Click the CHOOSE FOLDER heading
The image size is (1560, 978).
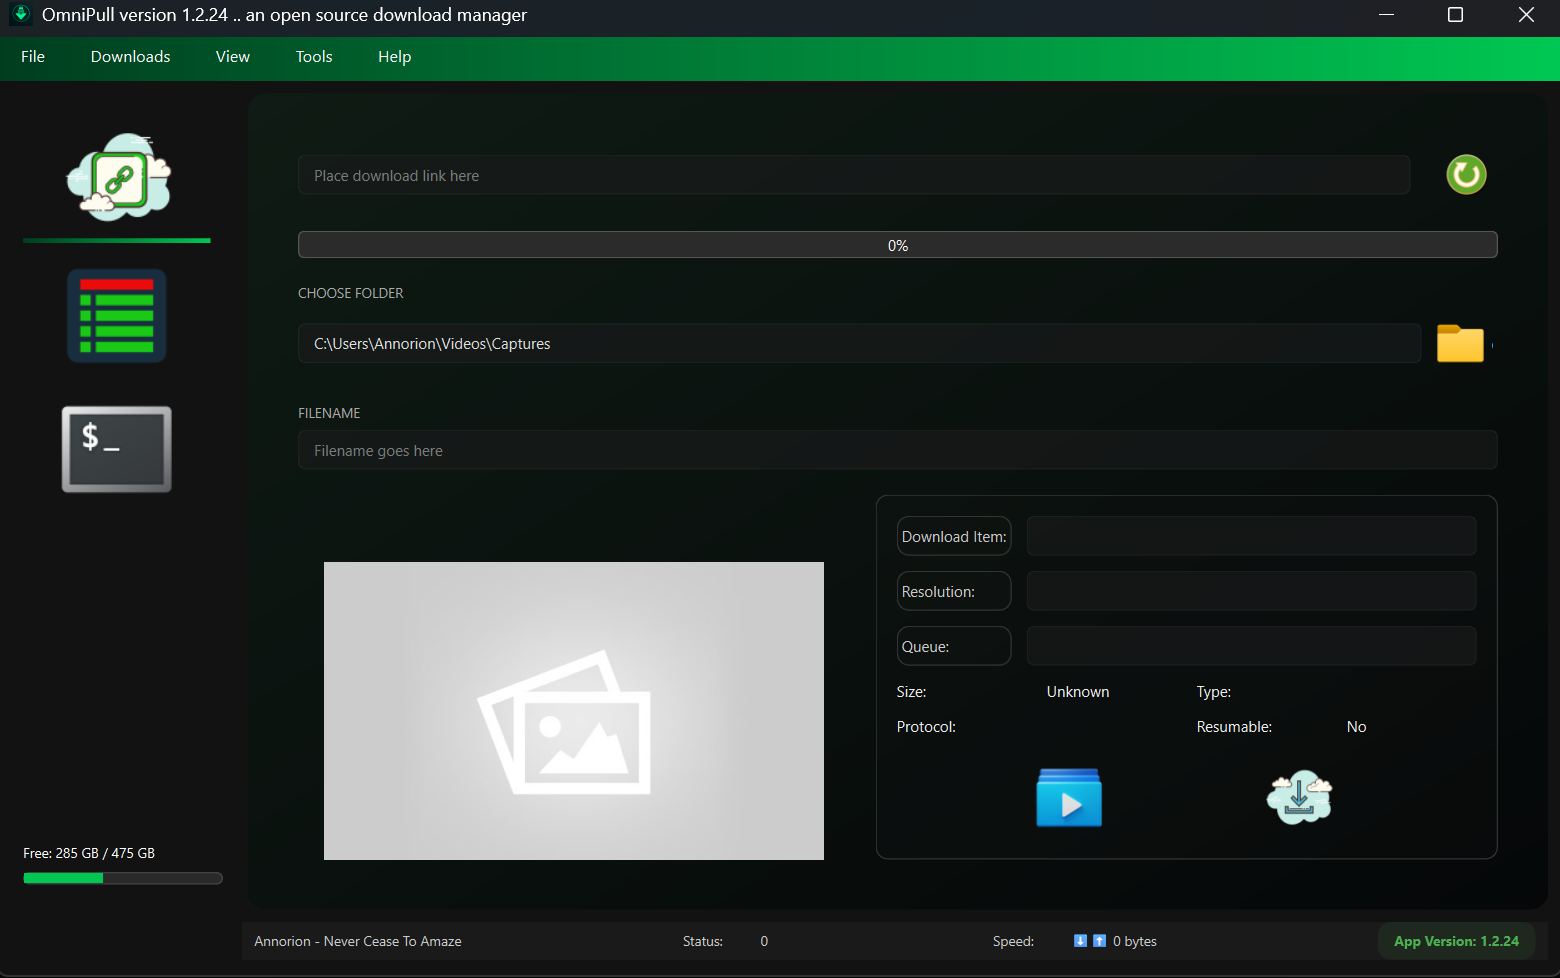click(x=351, y=293)
